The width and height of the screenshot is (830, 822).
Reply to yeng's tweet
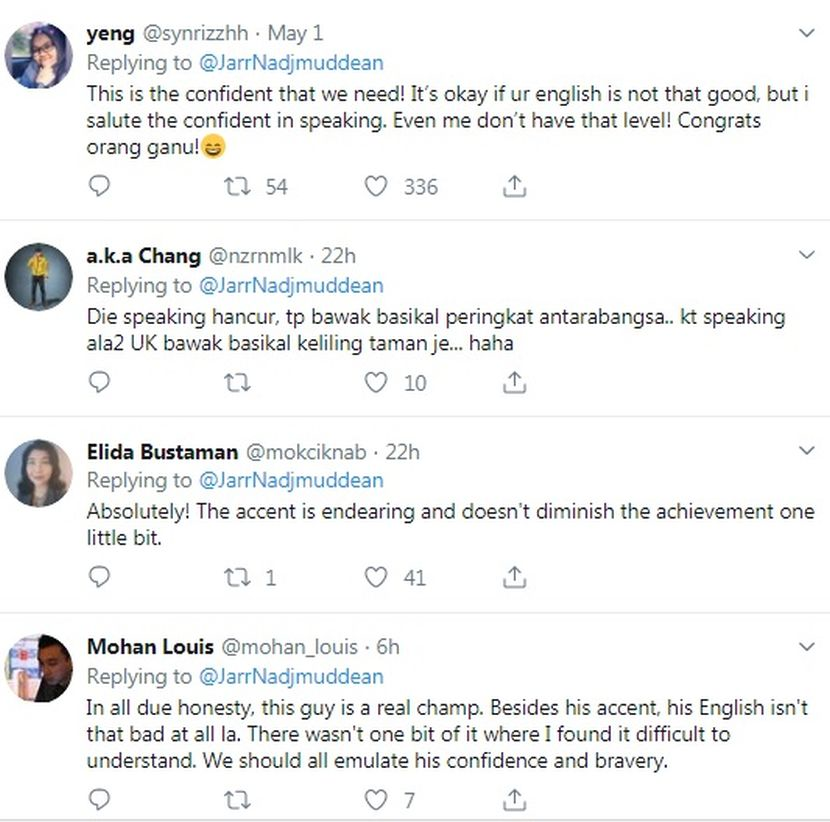coord(99,186)
